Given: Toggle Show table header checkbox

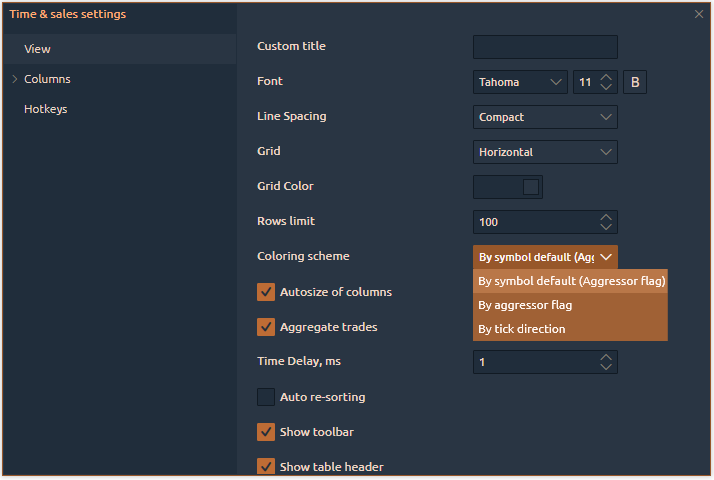Looking at the screenshot, I should [x=266, y=466].
